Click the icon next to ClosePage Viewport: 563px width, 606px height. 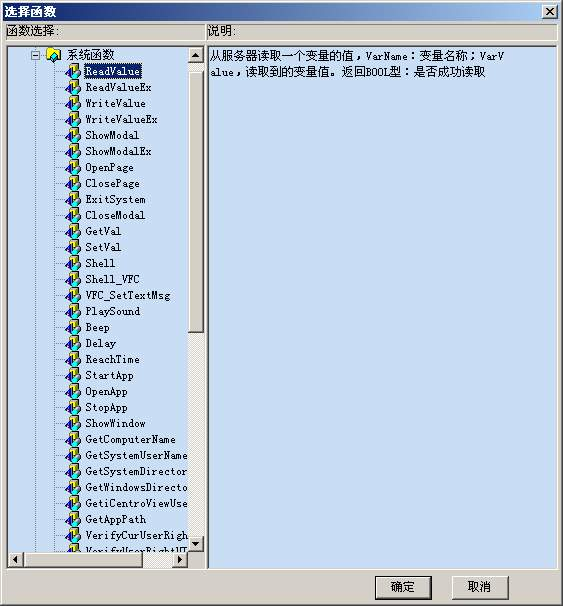(73, 184)
